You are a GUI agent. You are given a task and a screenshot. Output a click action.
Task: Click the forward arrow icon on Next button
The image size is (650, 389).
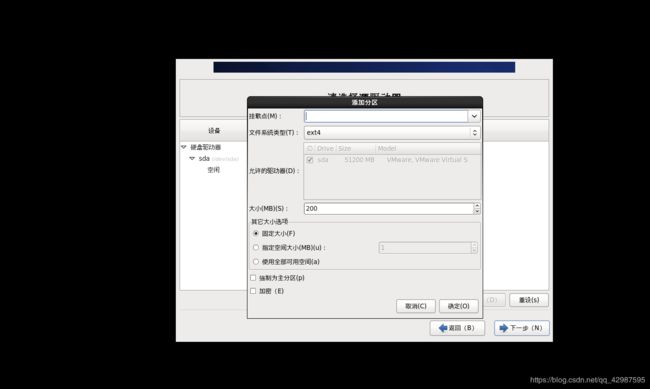(504, 328)
